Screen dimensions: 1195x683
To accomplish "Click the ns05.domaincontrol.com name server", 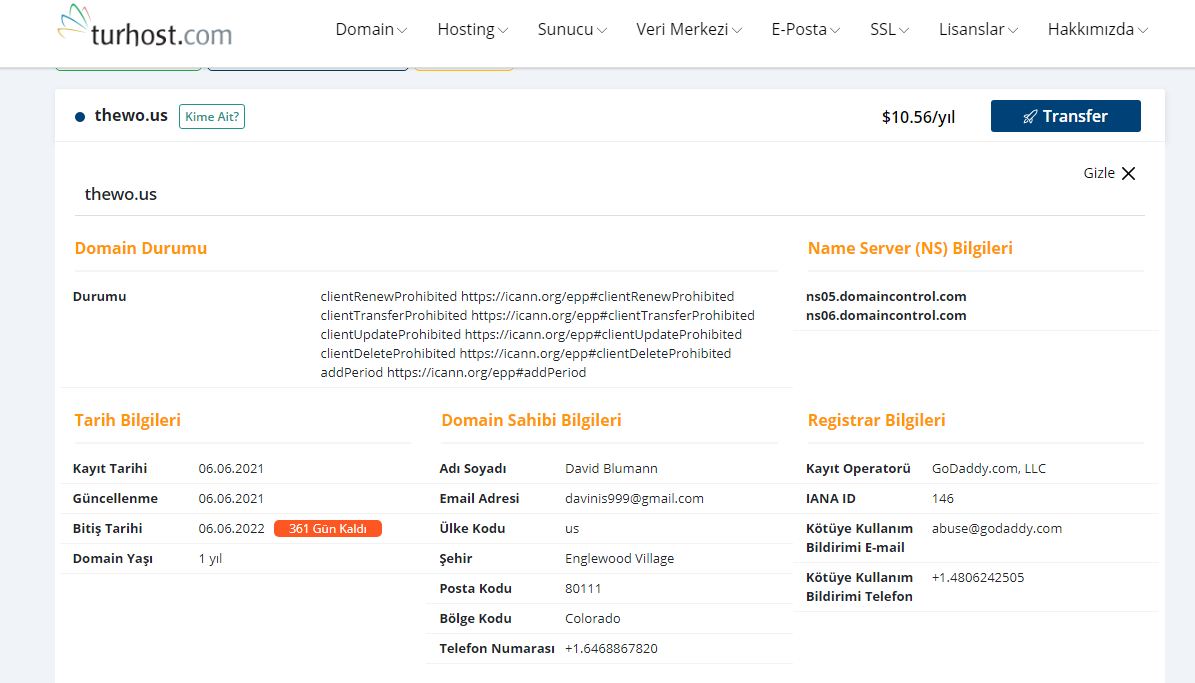I will click(x=886, y=297).
